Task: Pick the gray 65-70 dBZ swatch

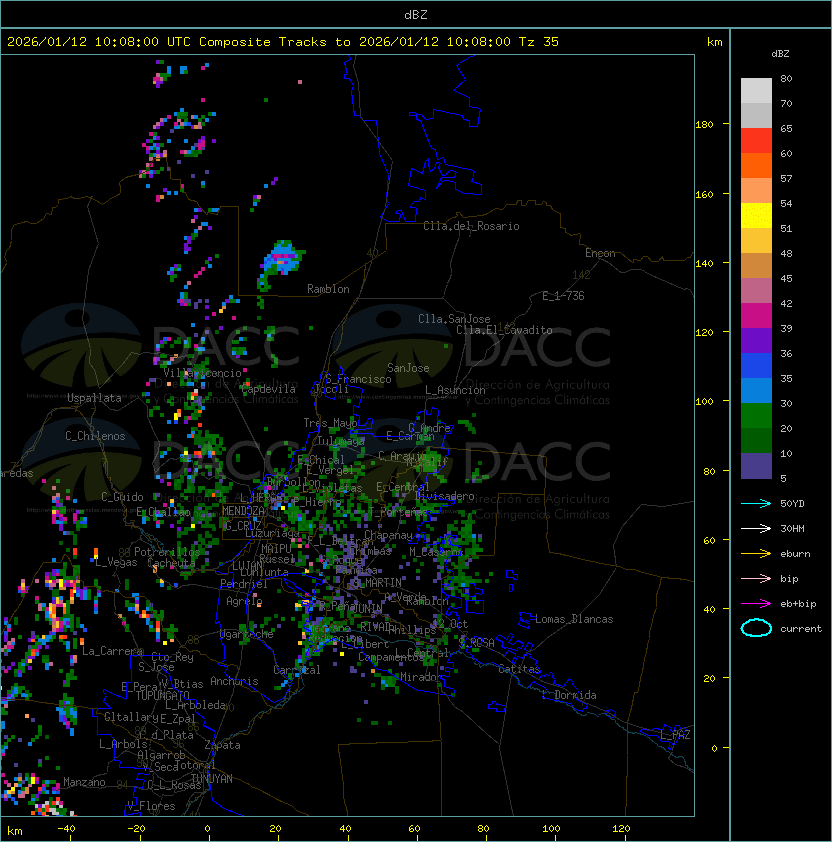Action: (756, 115)
